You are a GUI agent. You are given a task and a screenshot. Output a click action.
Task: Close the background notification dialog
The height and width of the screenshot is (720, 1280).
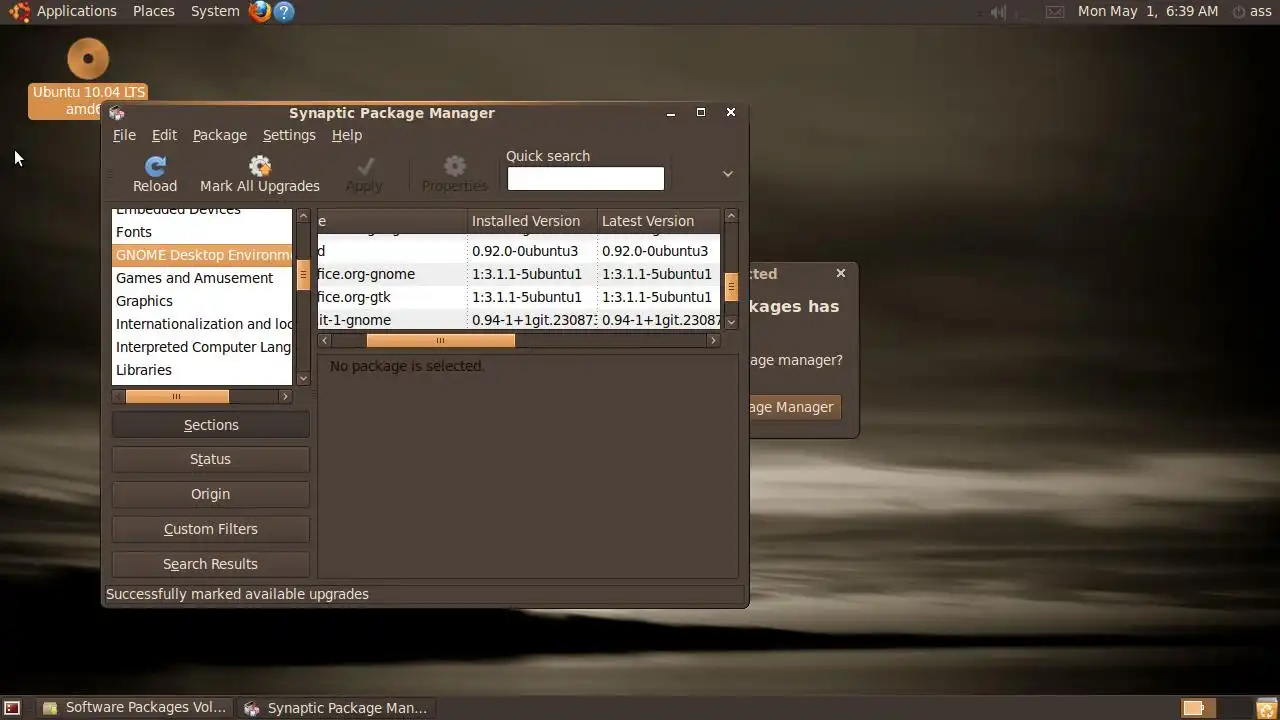click(840, 273)
